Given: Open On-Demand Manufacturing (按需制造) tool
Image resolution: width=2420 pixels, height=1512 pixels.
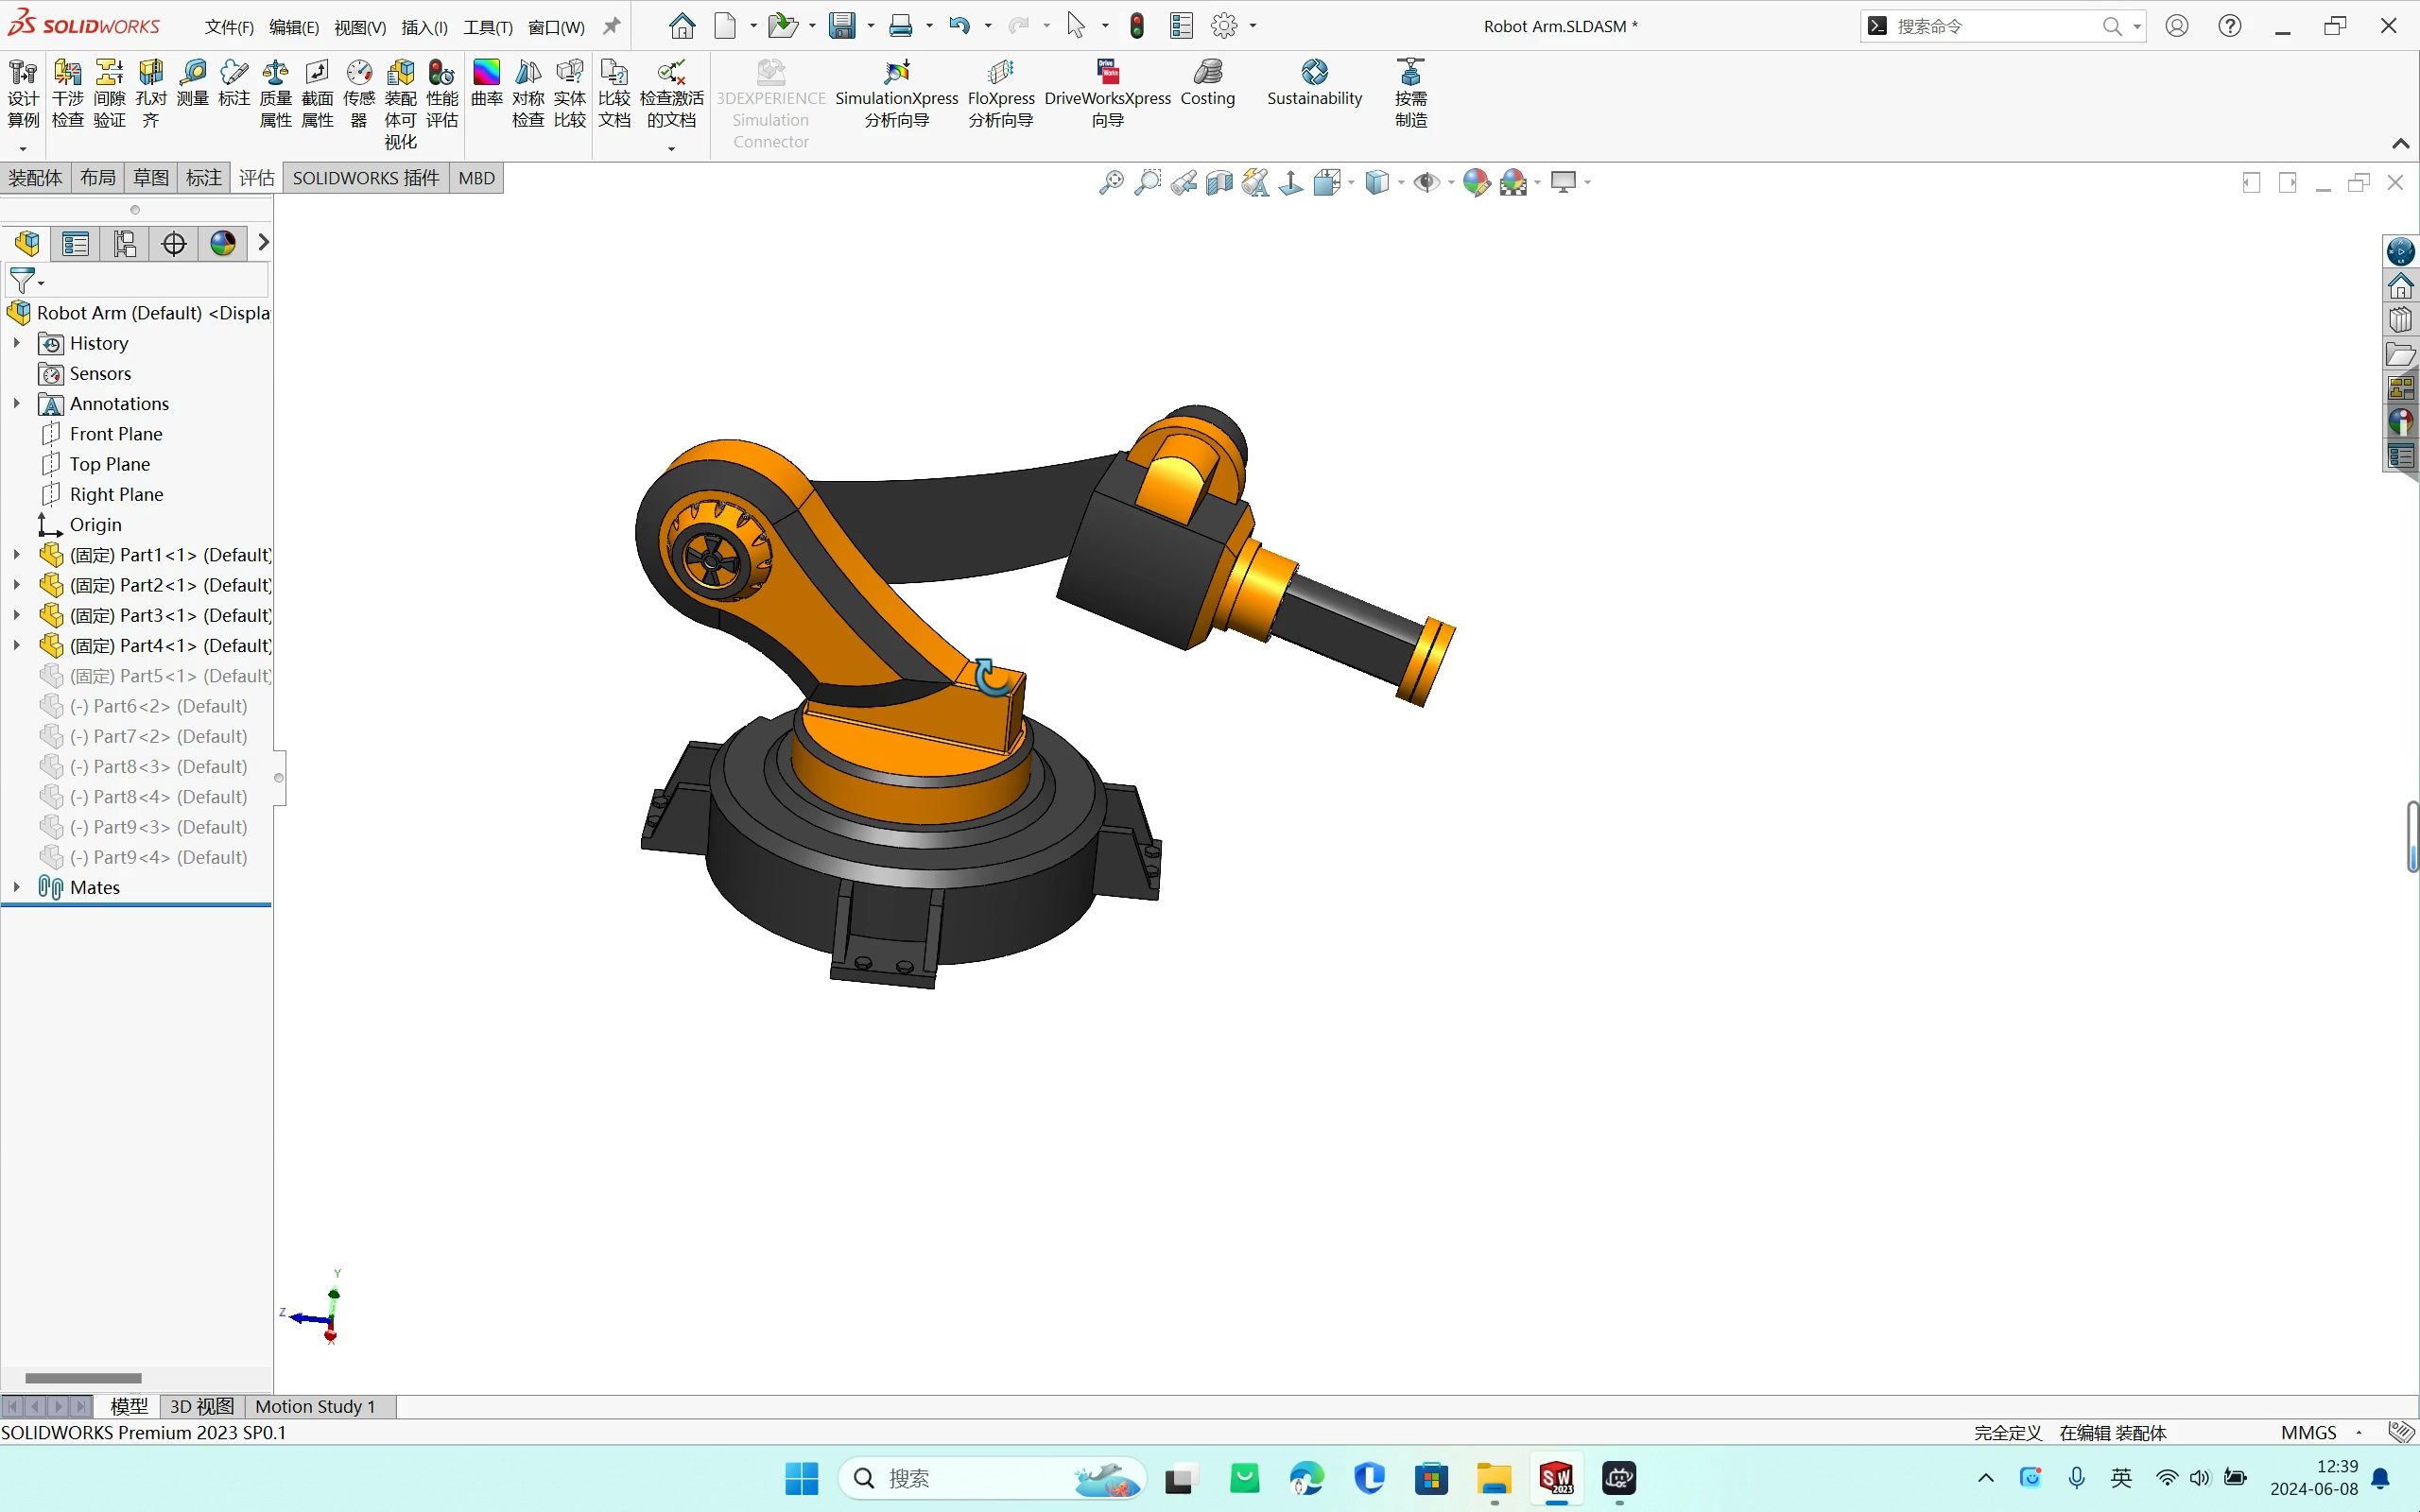Looking at the screenshot, I should [1411, 93].
